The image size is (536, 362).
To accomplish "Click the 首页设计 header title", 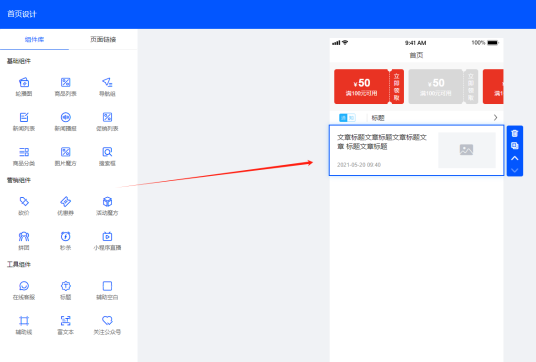I will [22, 14].
